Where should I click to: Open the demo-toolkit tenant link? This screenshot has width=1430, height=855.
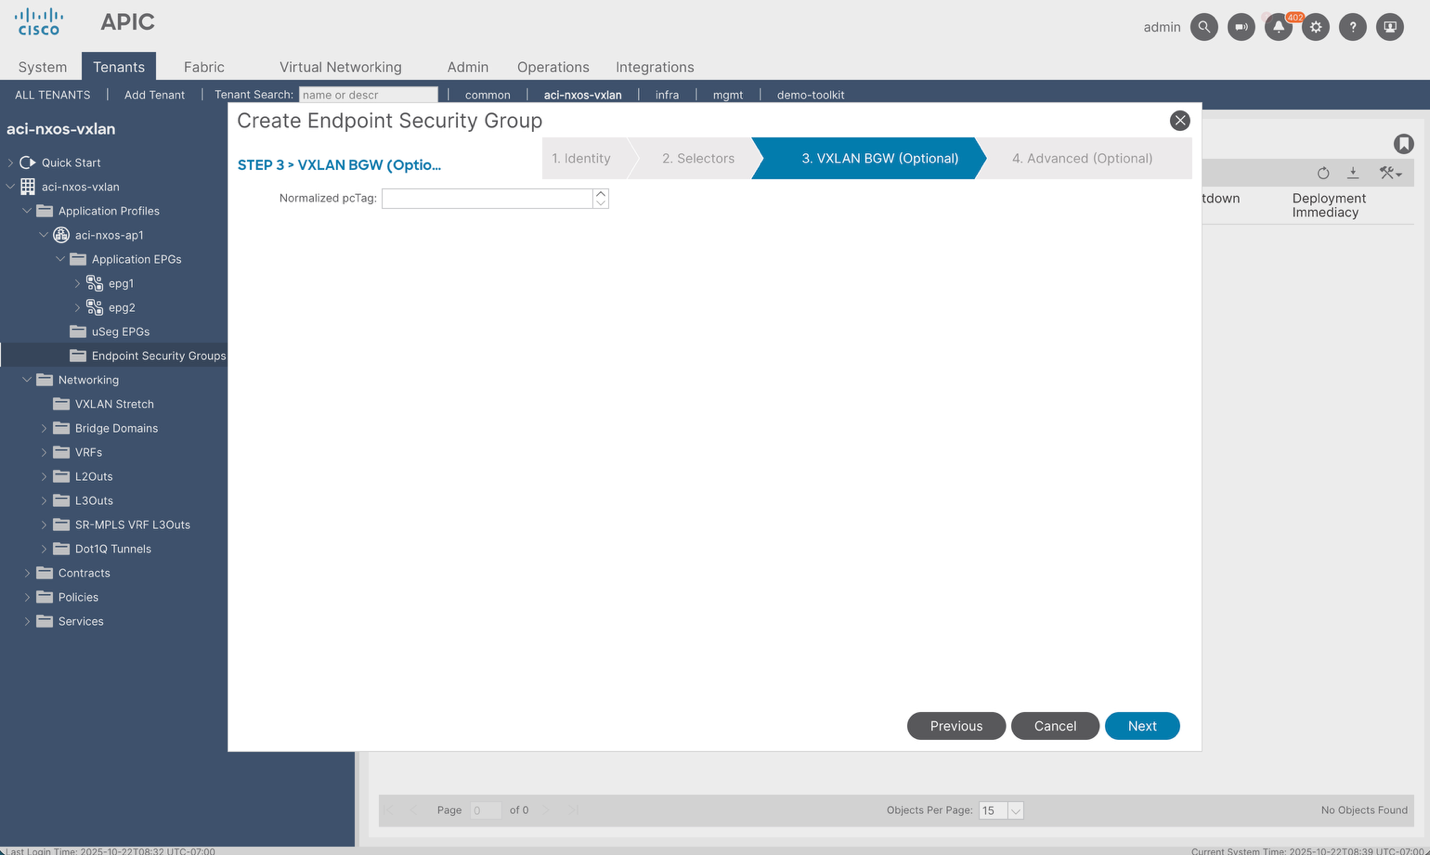[810, 95]
